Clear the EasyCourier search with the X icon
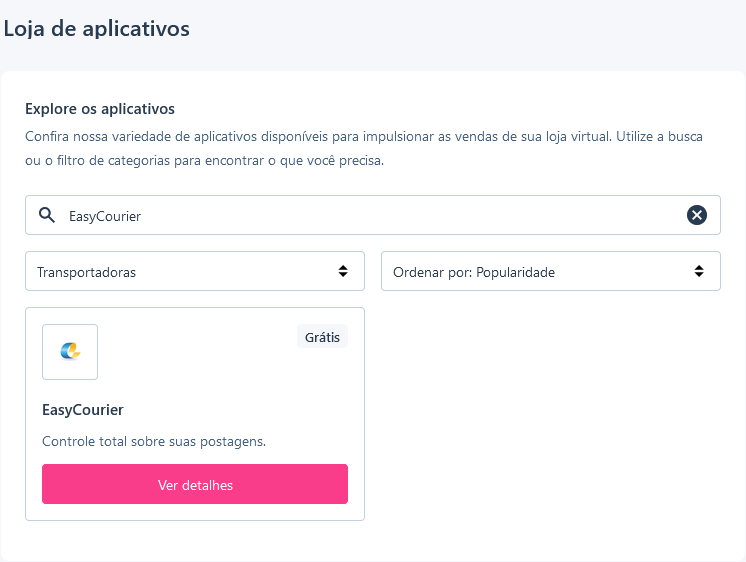746x562 pixels. pos(697,215)
